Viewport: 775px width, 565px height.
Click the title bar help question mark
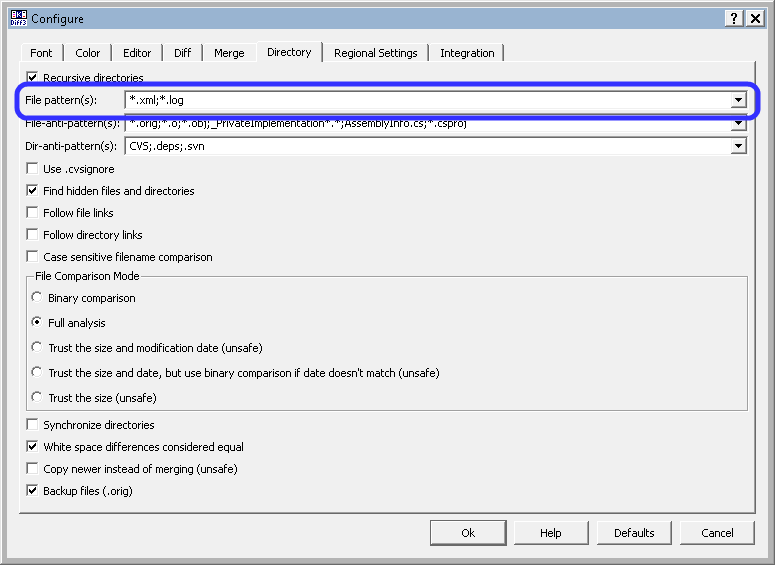click(735, 18)
